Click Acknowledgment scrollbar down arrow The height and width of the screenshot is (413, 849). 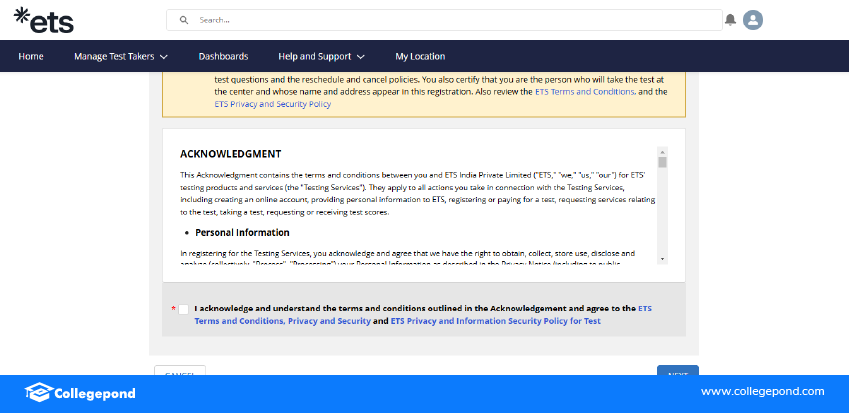point(662,260)
